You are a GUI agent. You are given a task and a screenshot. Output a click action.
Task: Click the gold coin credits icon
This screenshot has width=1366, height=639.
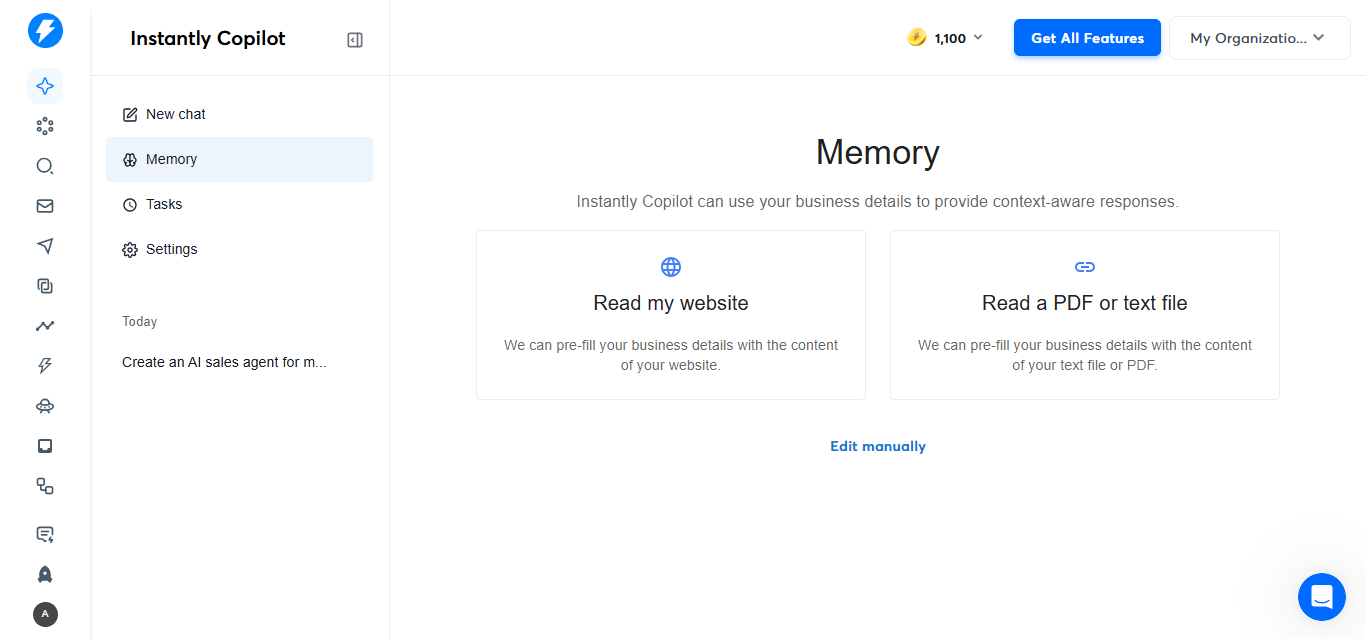[917, 38]
